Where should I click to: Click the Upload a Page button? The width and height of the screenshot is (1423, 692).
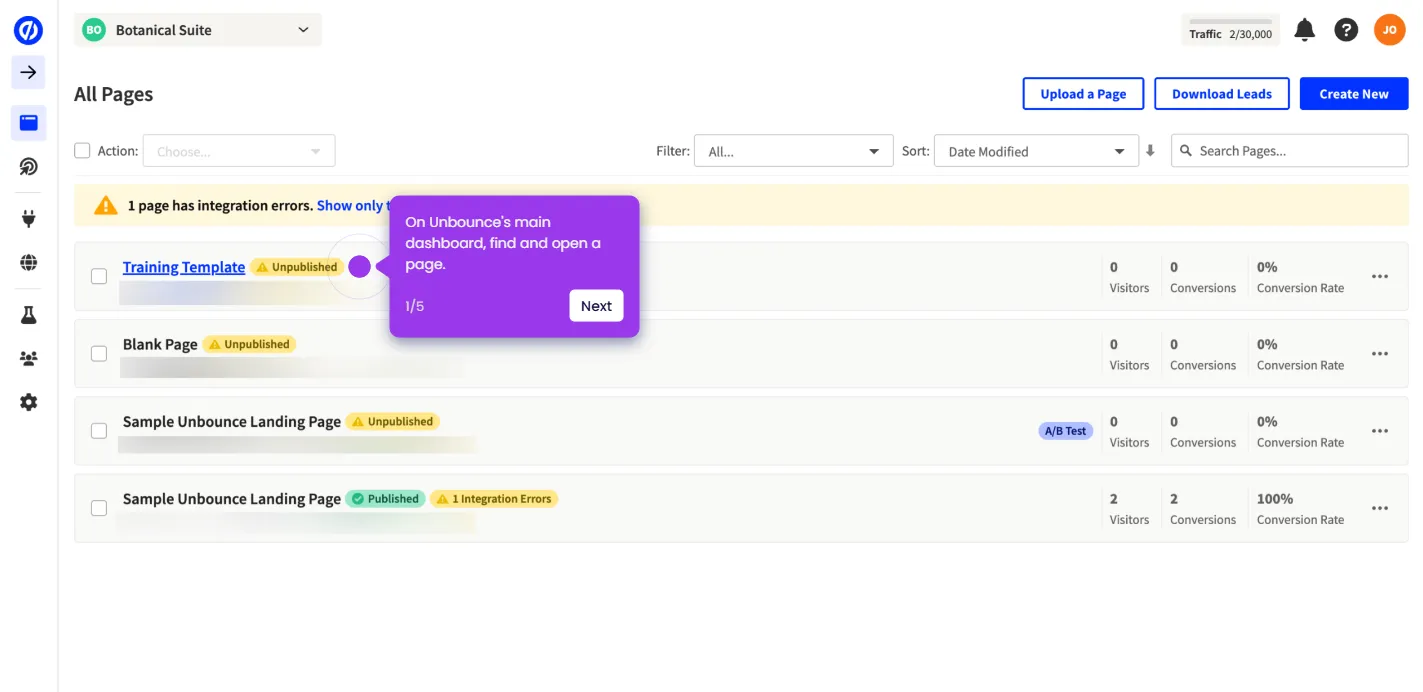coord(1083,94)
